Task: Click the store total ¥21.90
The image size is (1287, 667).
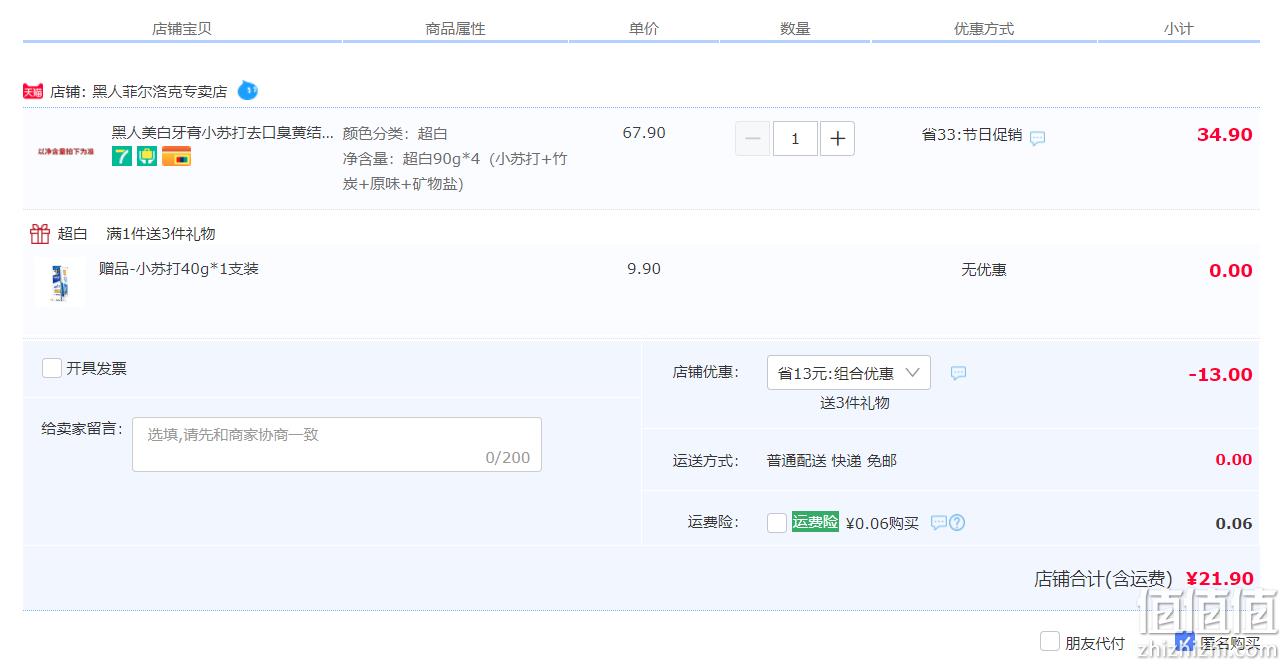Action: [1220, 579]
